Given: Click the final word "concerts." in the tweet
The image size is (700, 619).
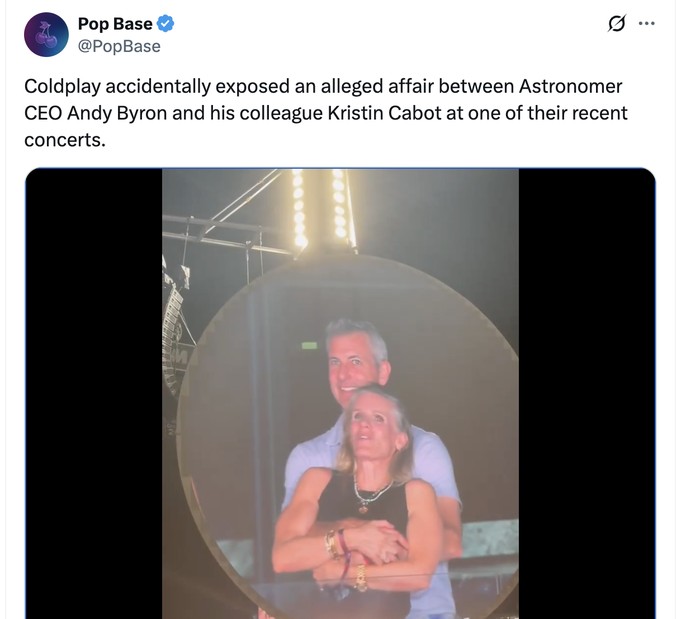Looking at the screenshot, I should pyautogui.click(x=64, y=140).
